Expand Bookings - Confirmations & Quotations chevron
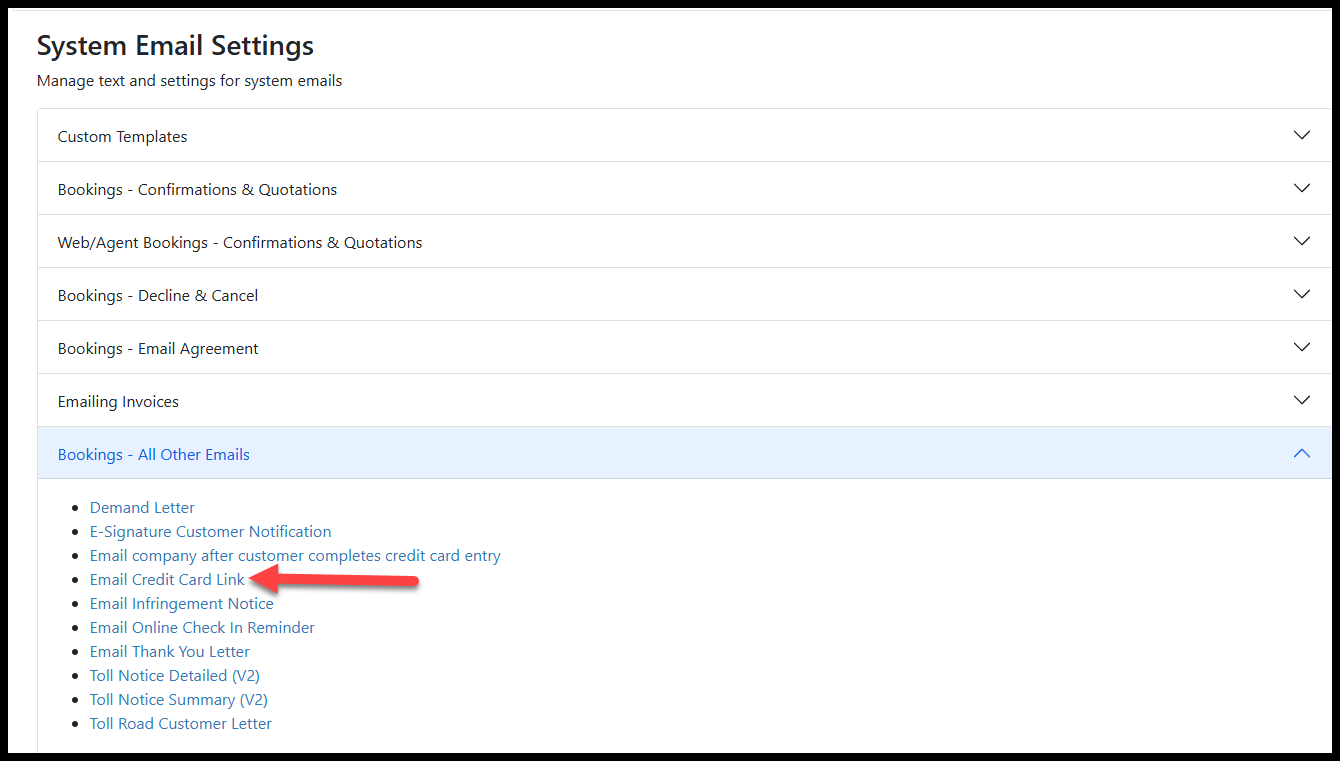 point(1301,188)
